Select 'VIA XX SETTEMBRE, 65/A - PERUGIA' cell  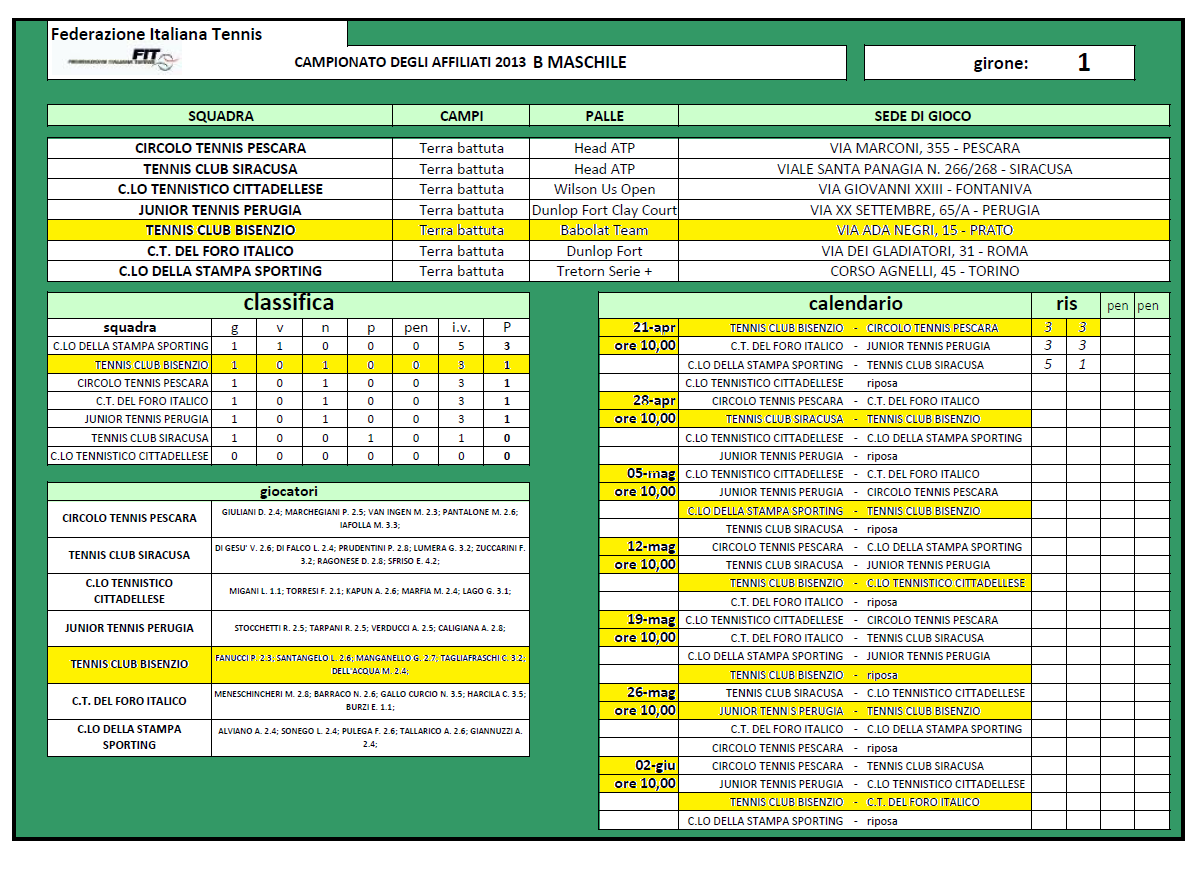click(x=924, y=210)
